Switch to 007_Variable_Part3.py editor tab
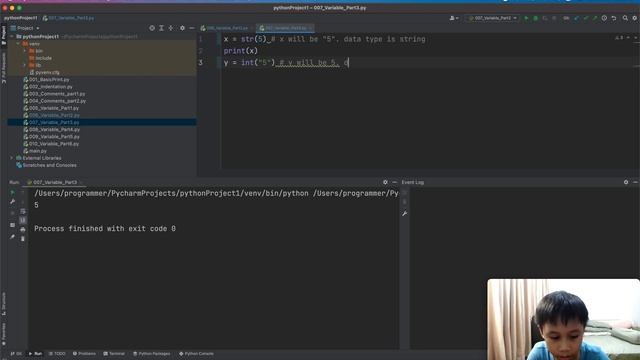Screen dimensions: 640x360 (x=285, y=28)
